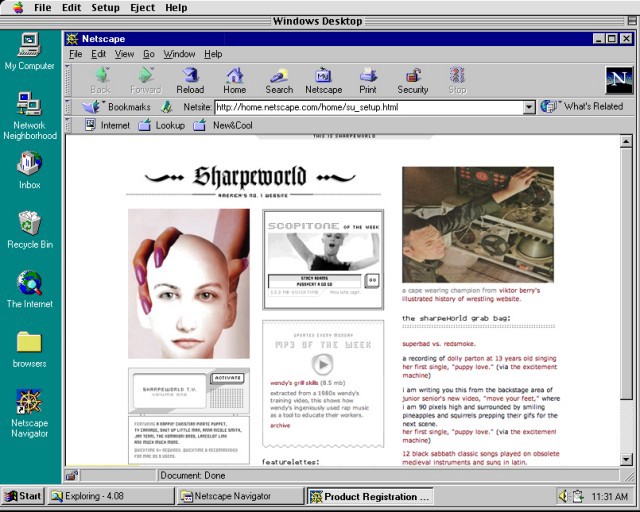Click the Sharpeworld gothic logo
Screen dimensions: 640x512
250,177
